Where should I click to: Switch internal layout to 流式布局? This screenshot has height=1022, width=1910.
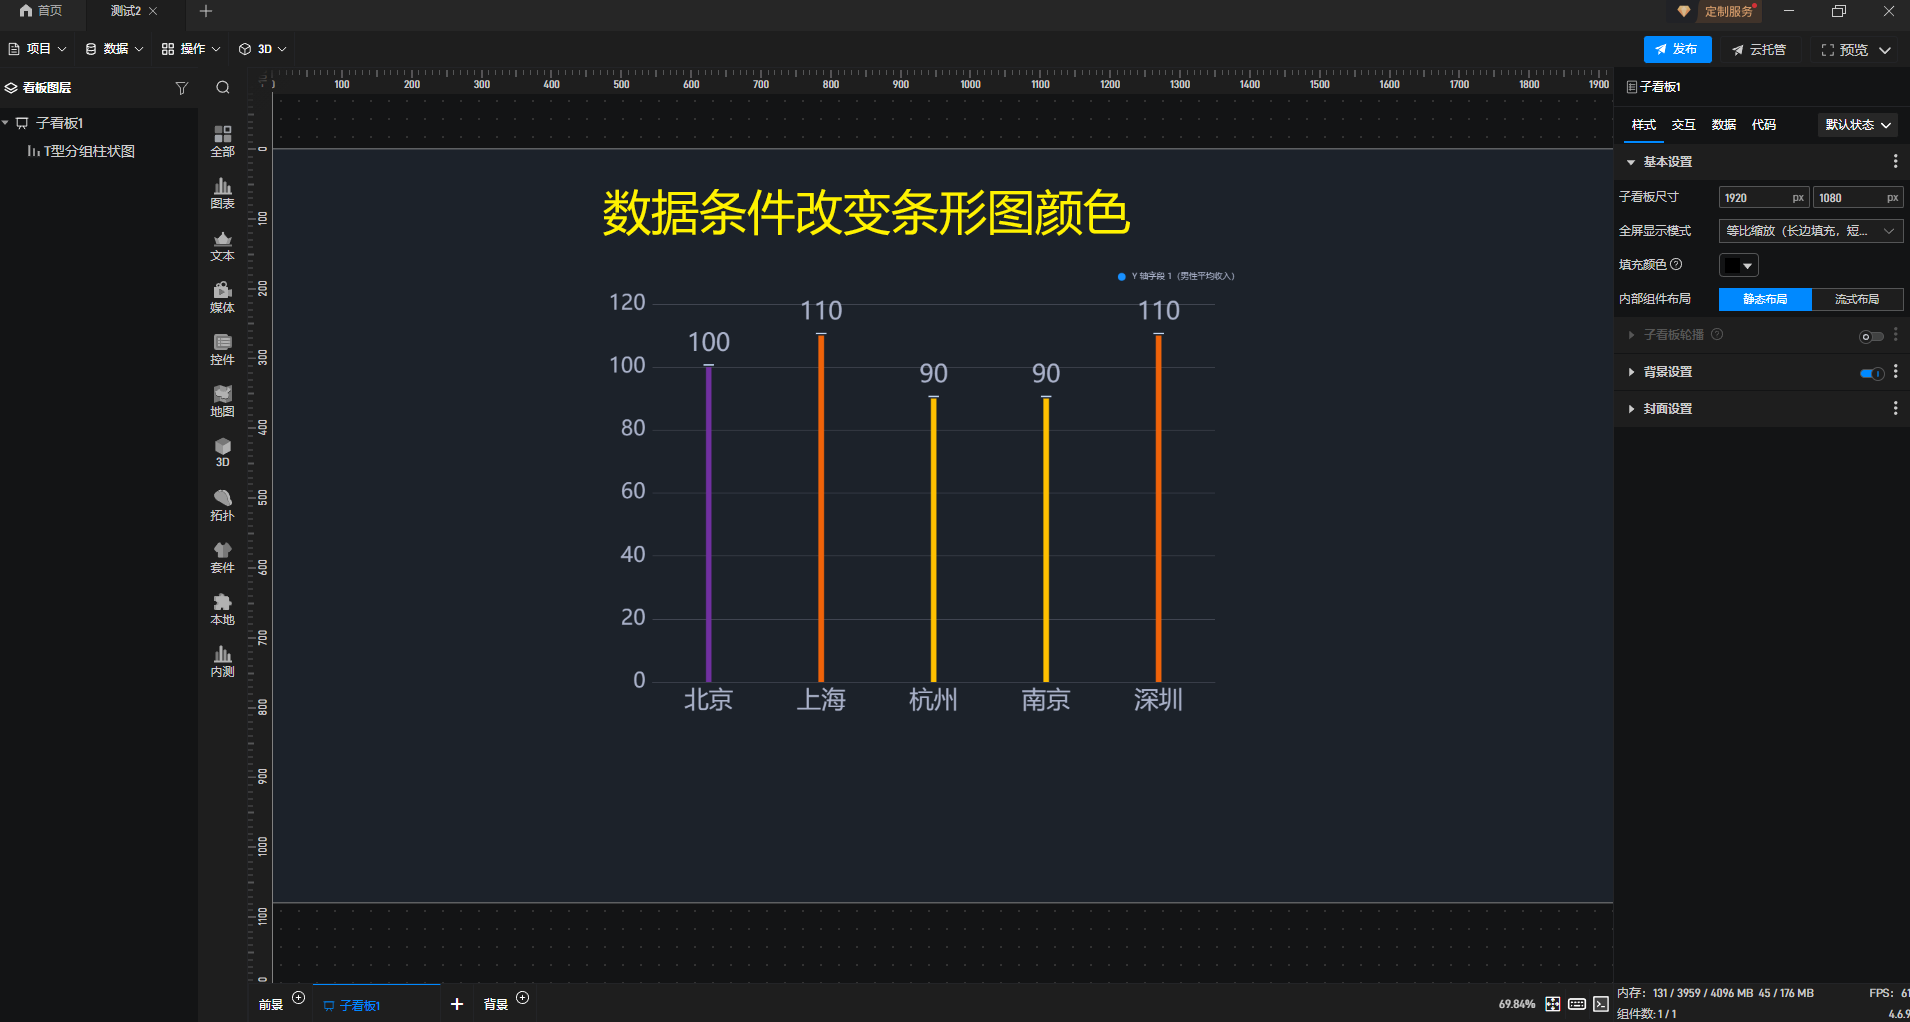pyautogui.click(x=1857, y=299)
